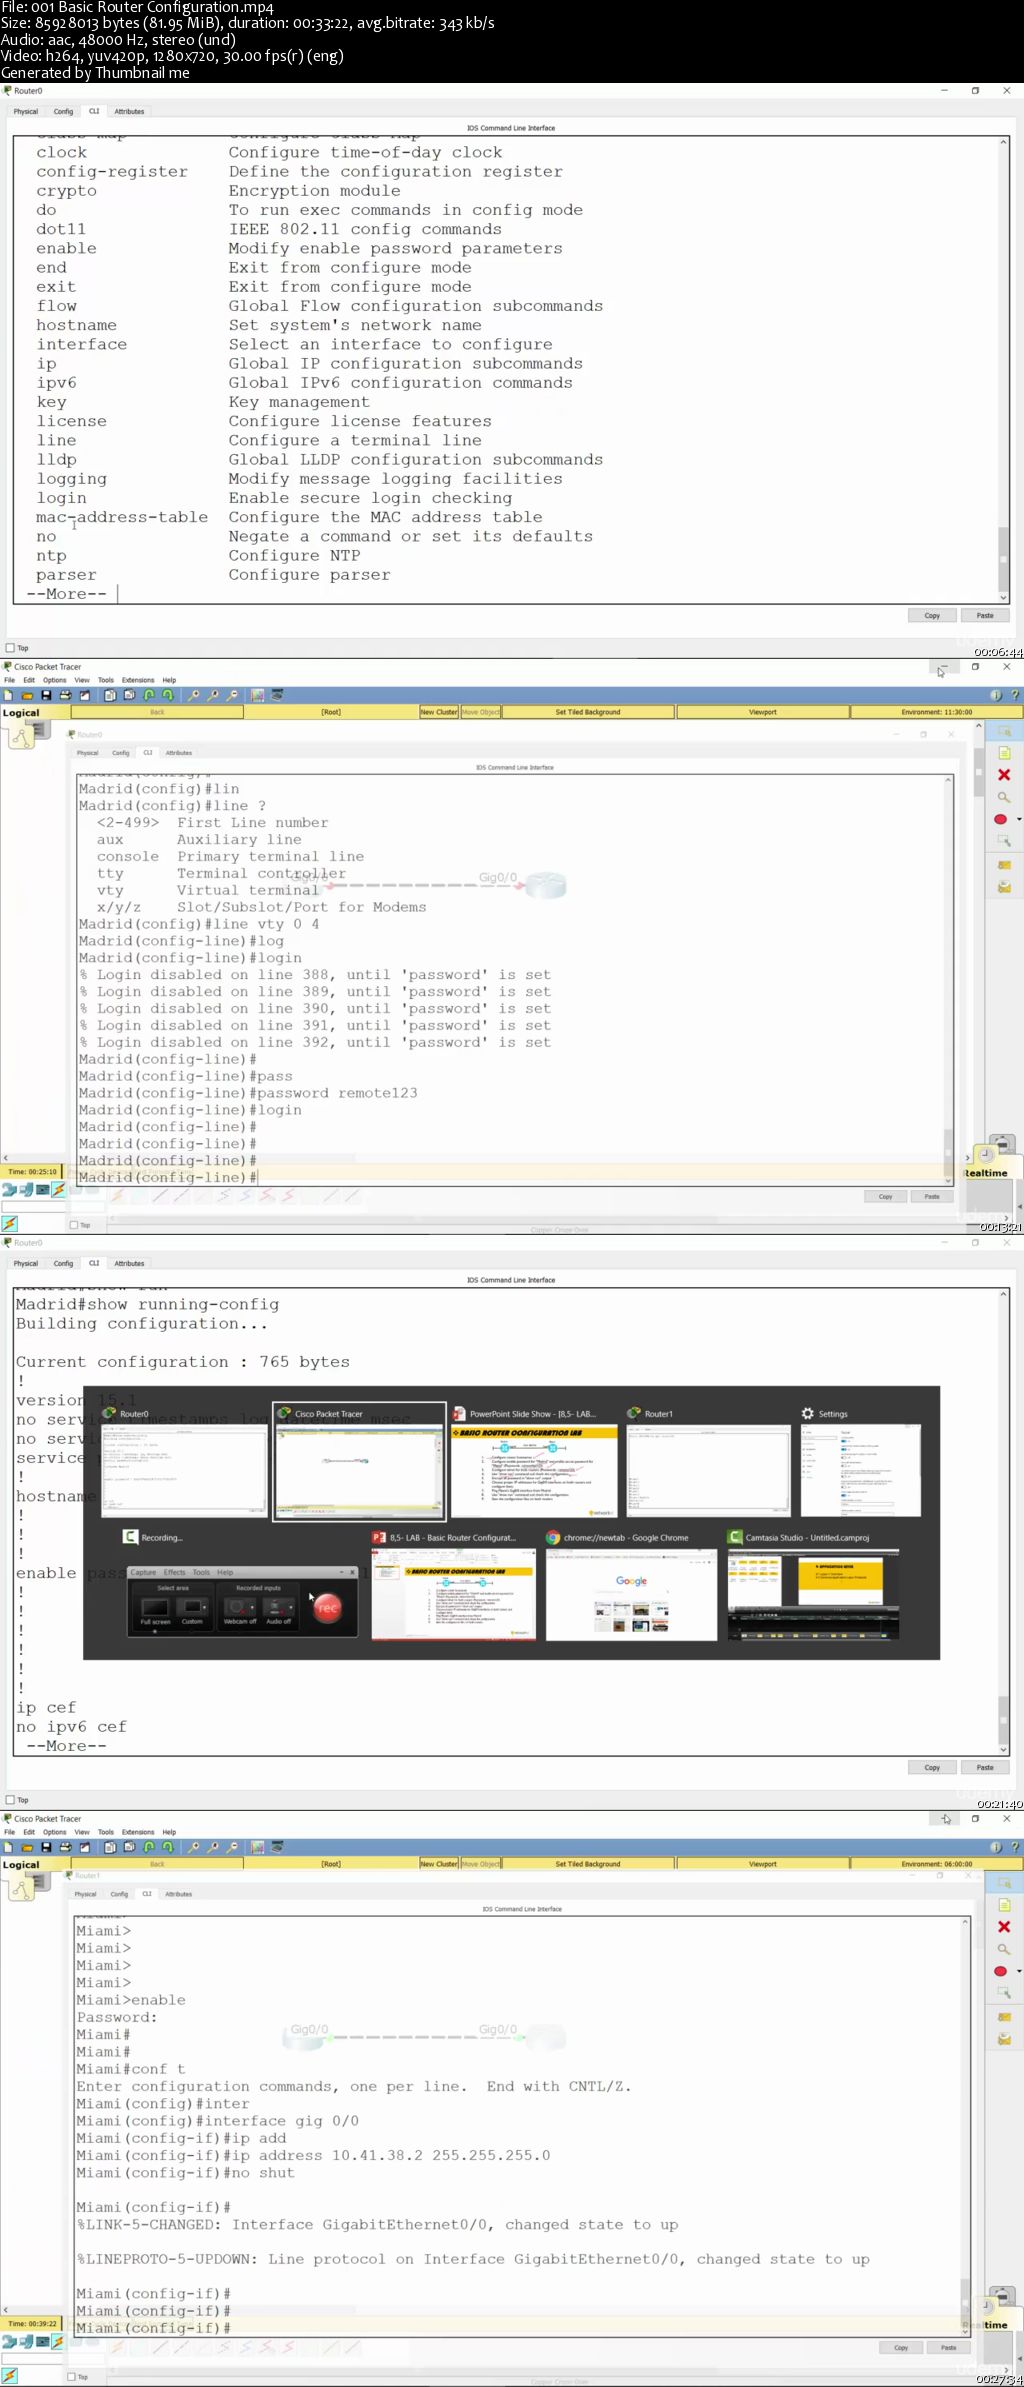
Task: Select Camtasia Studio thumbnail in task switcher
Action: click(814, 1586)
